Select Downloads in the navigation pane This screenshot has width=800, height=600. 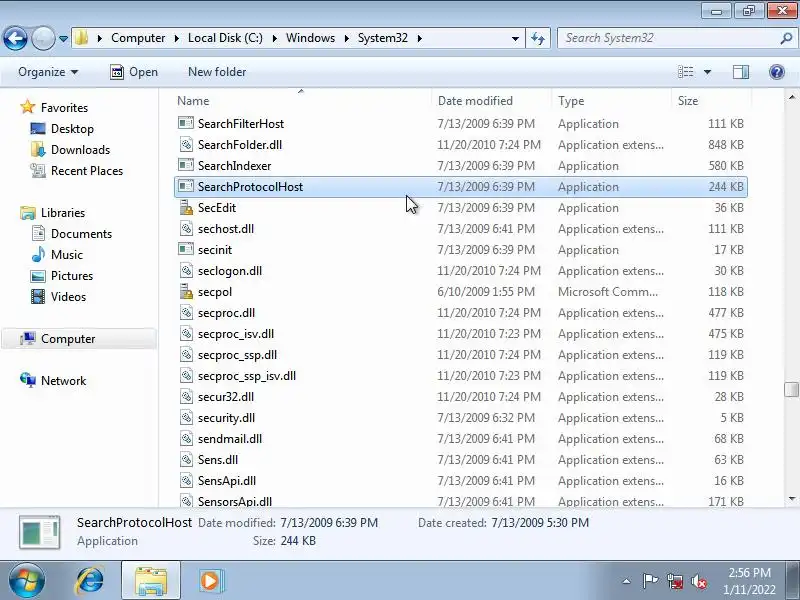click(80, 149)
